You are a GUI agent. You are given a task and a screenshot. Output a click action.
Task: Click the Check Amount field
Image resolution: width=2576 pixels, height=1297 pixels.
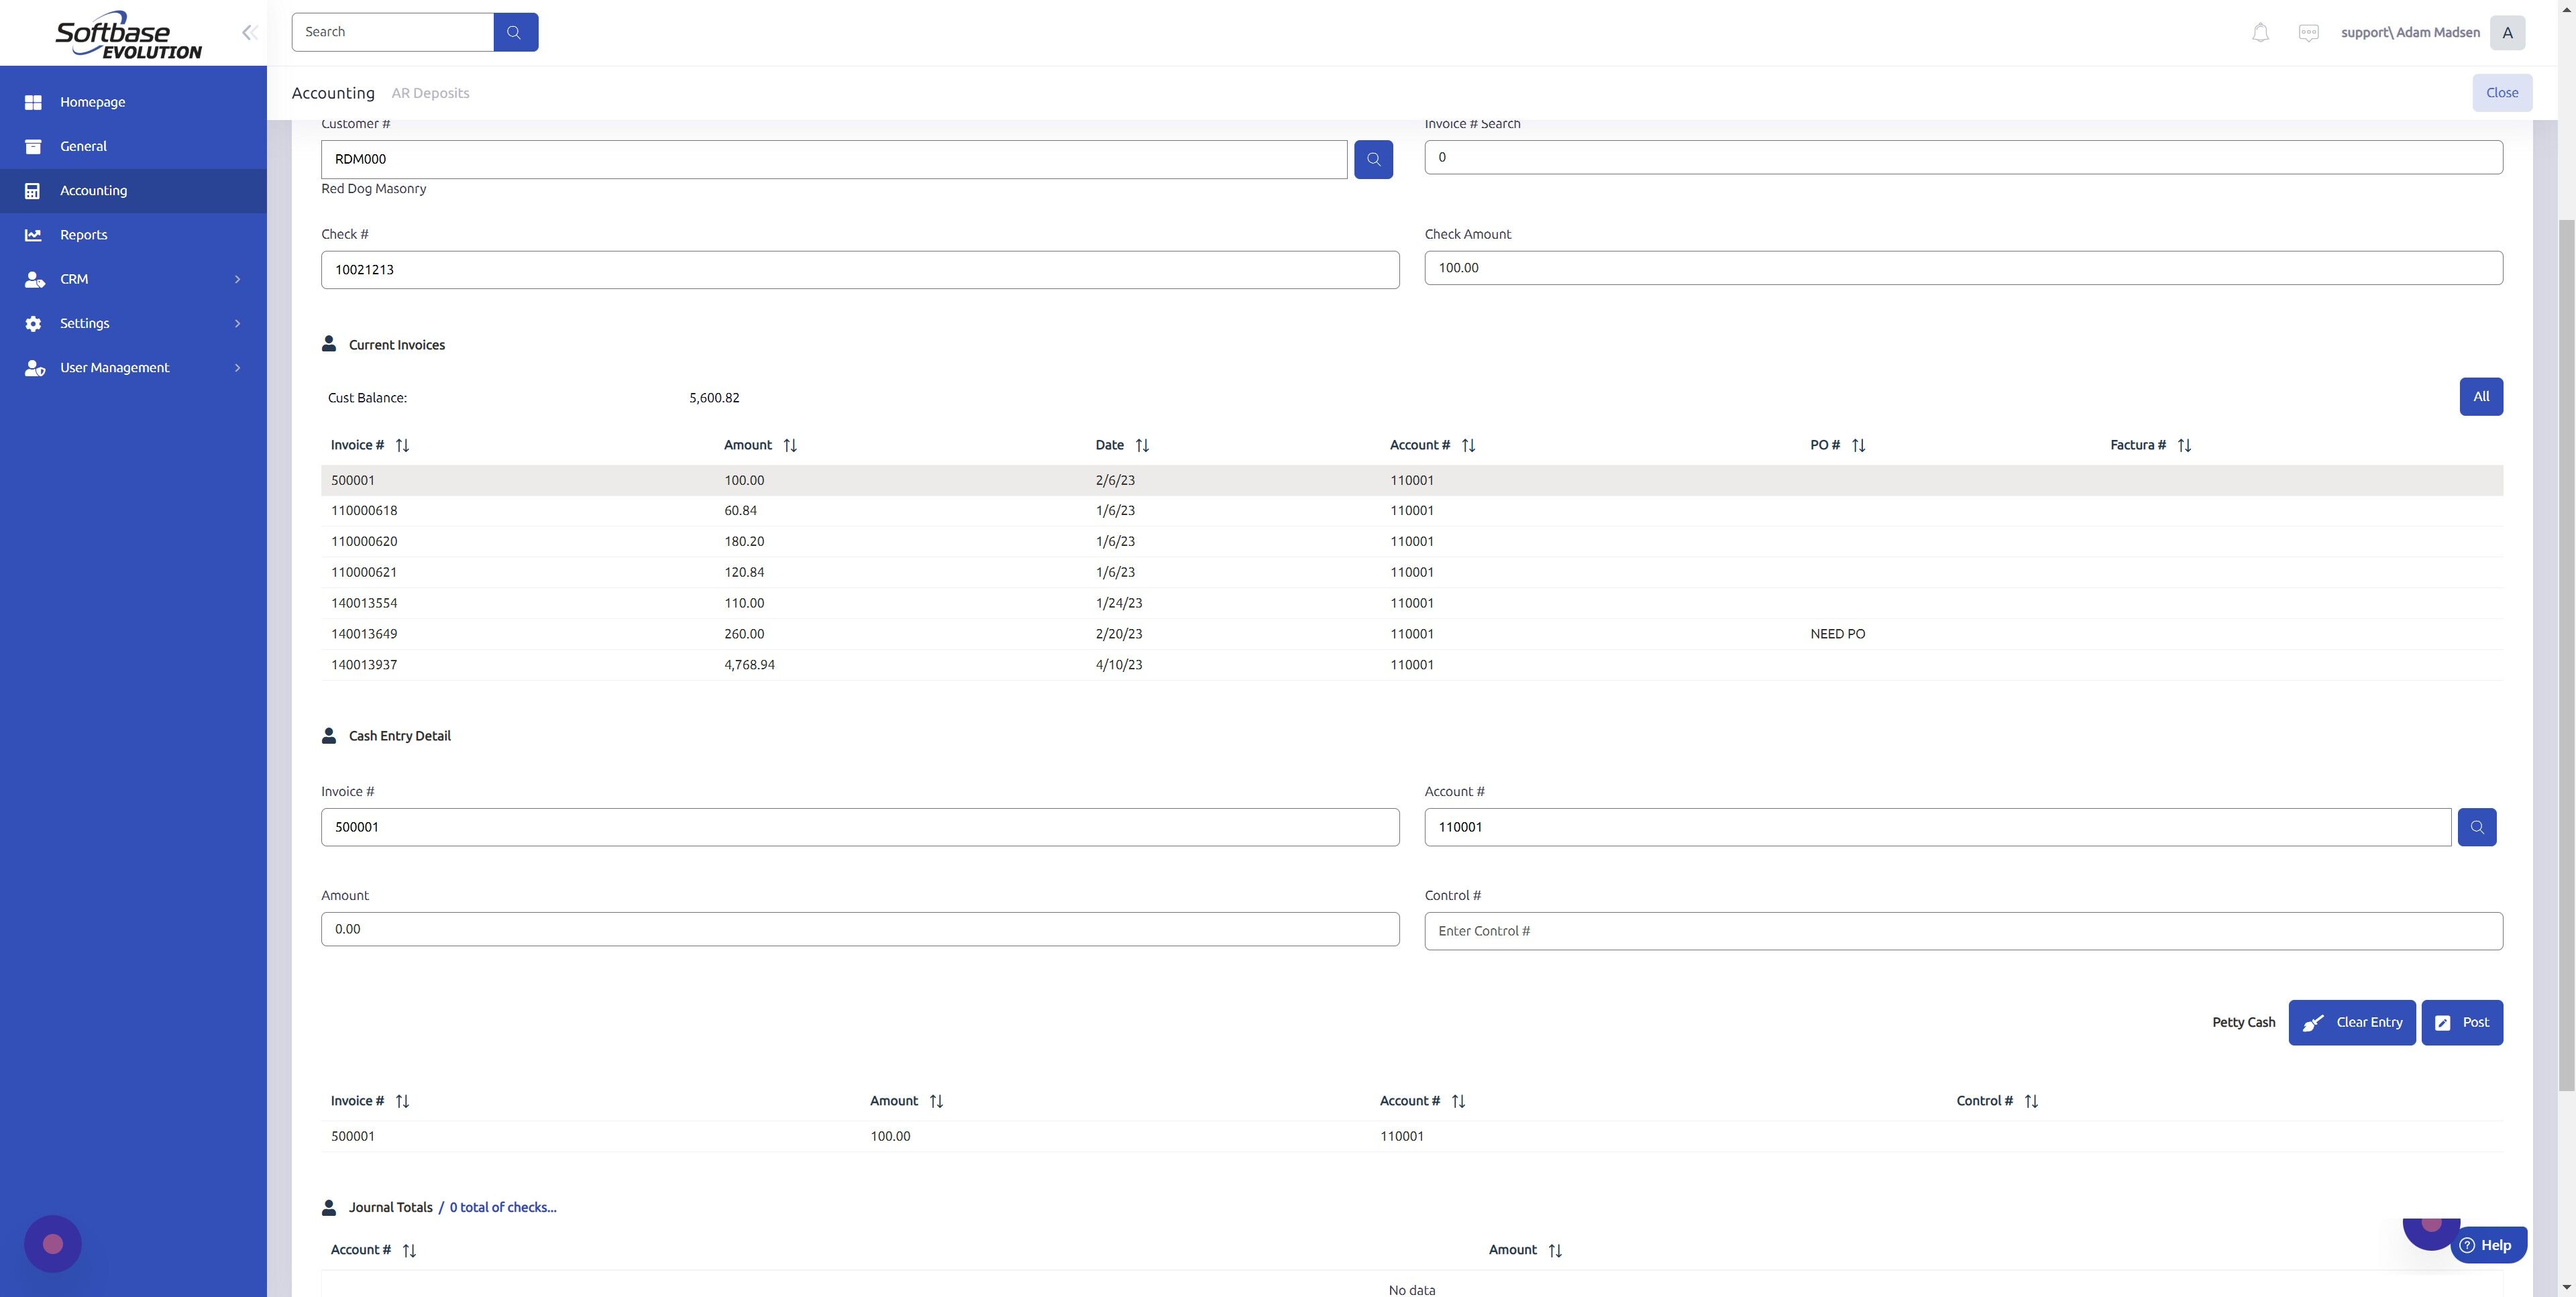1963,268
